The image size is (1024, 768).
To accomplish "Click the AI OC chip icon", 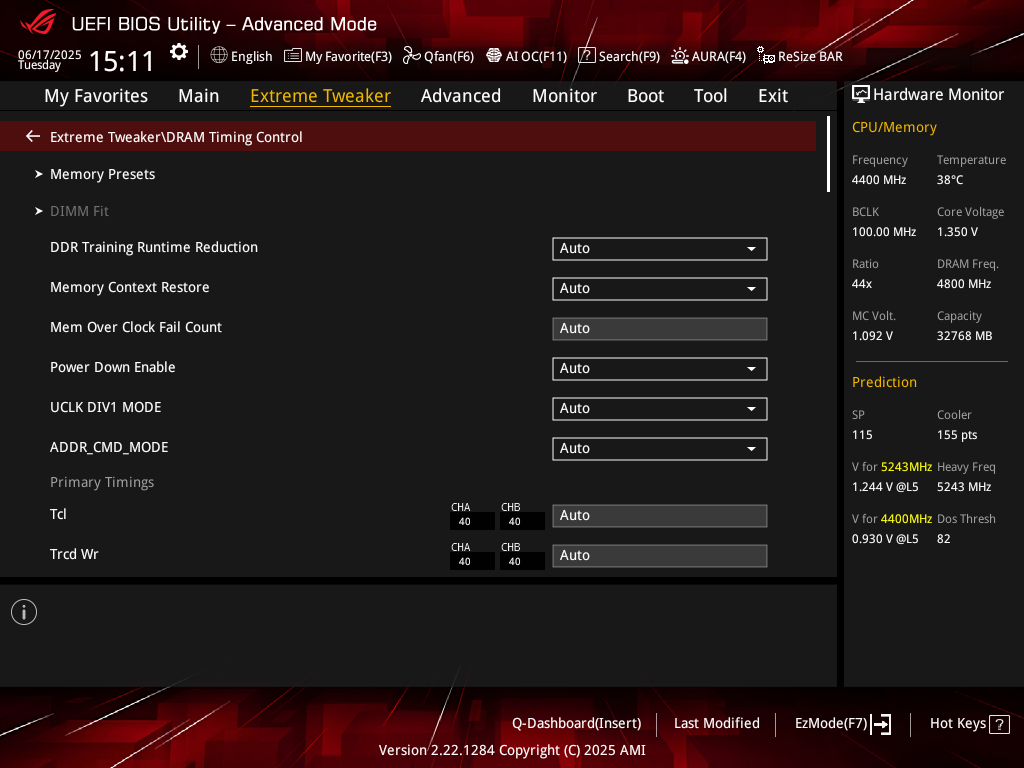I will (494, 56).
